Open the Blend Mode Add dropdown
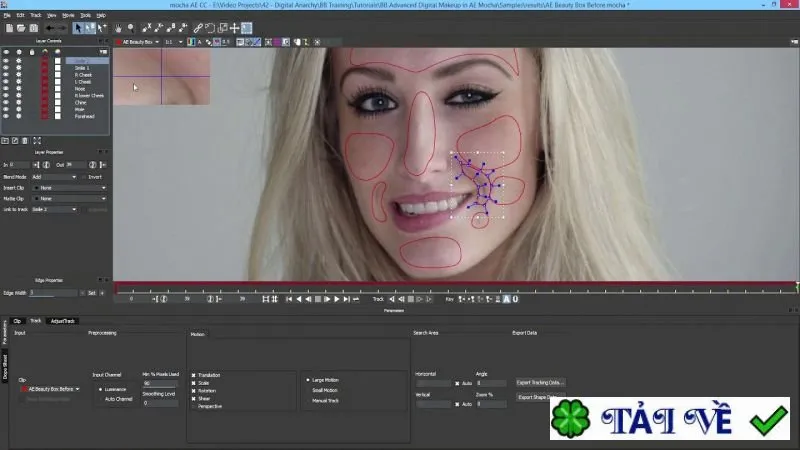 pyautogui.click(x=54, y=177)
